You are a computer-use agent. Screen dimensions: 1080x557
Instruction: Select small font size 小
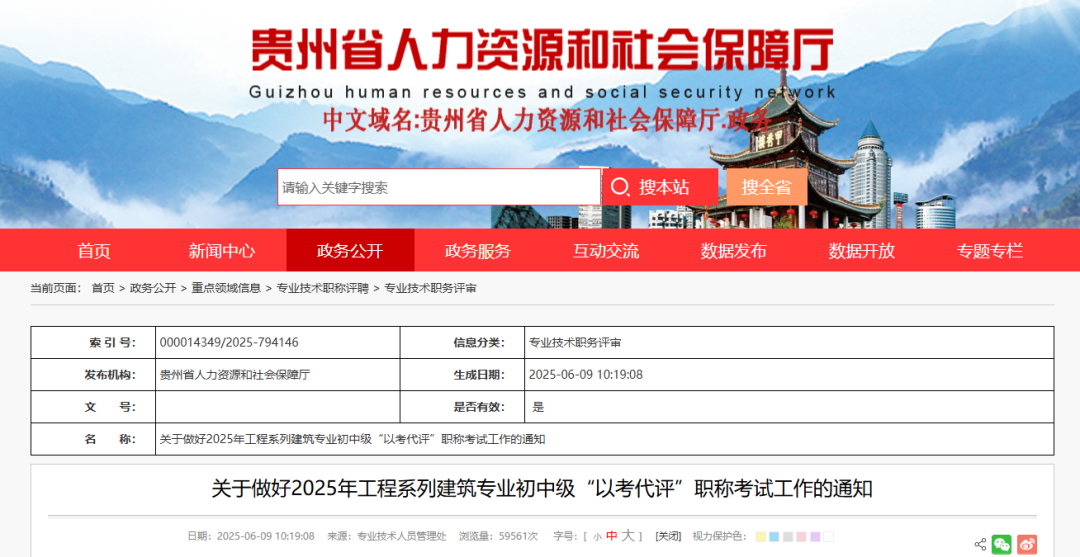click(x=597, y=537)
